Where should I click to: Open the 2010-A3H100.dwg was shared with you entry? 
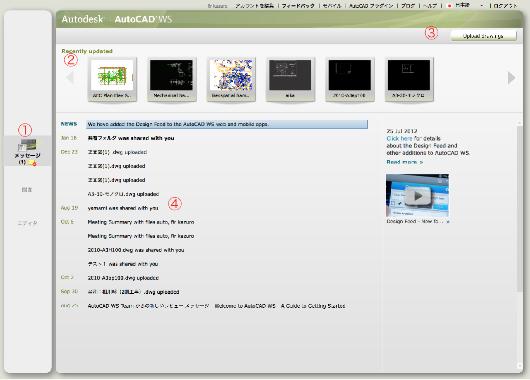pyautogui.click(x=136, y=250)
